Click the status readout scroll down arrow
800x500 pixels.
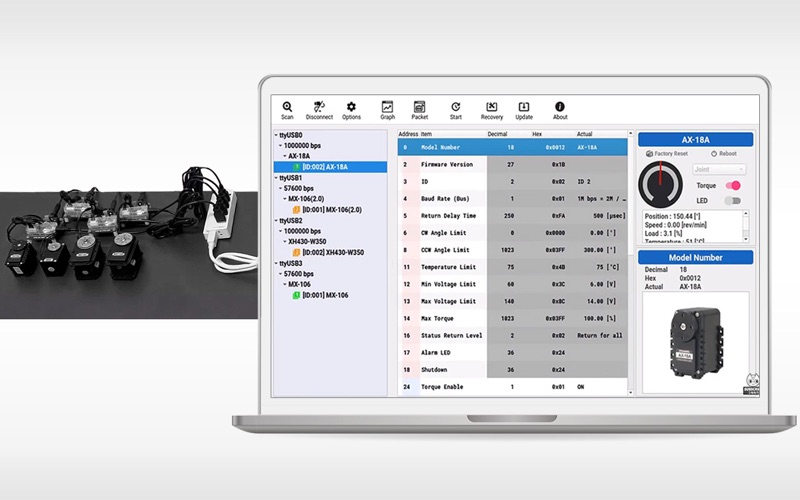click(x=746, y=239)
